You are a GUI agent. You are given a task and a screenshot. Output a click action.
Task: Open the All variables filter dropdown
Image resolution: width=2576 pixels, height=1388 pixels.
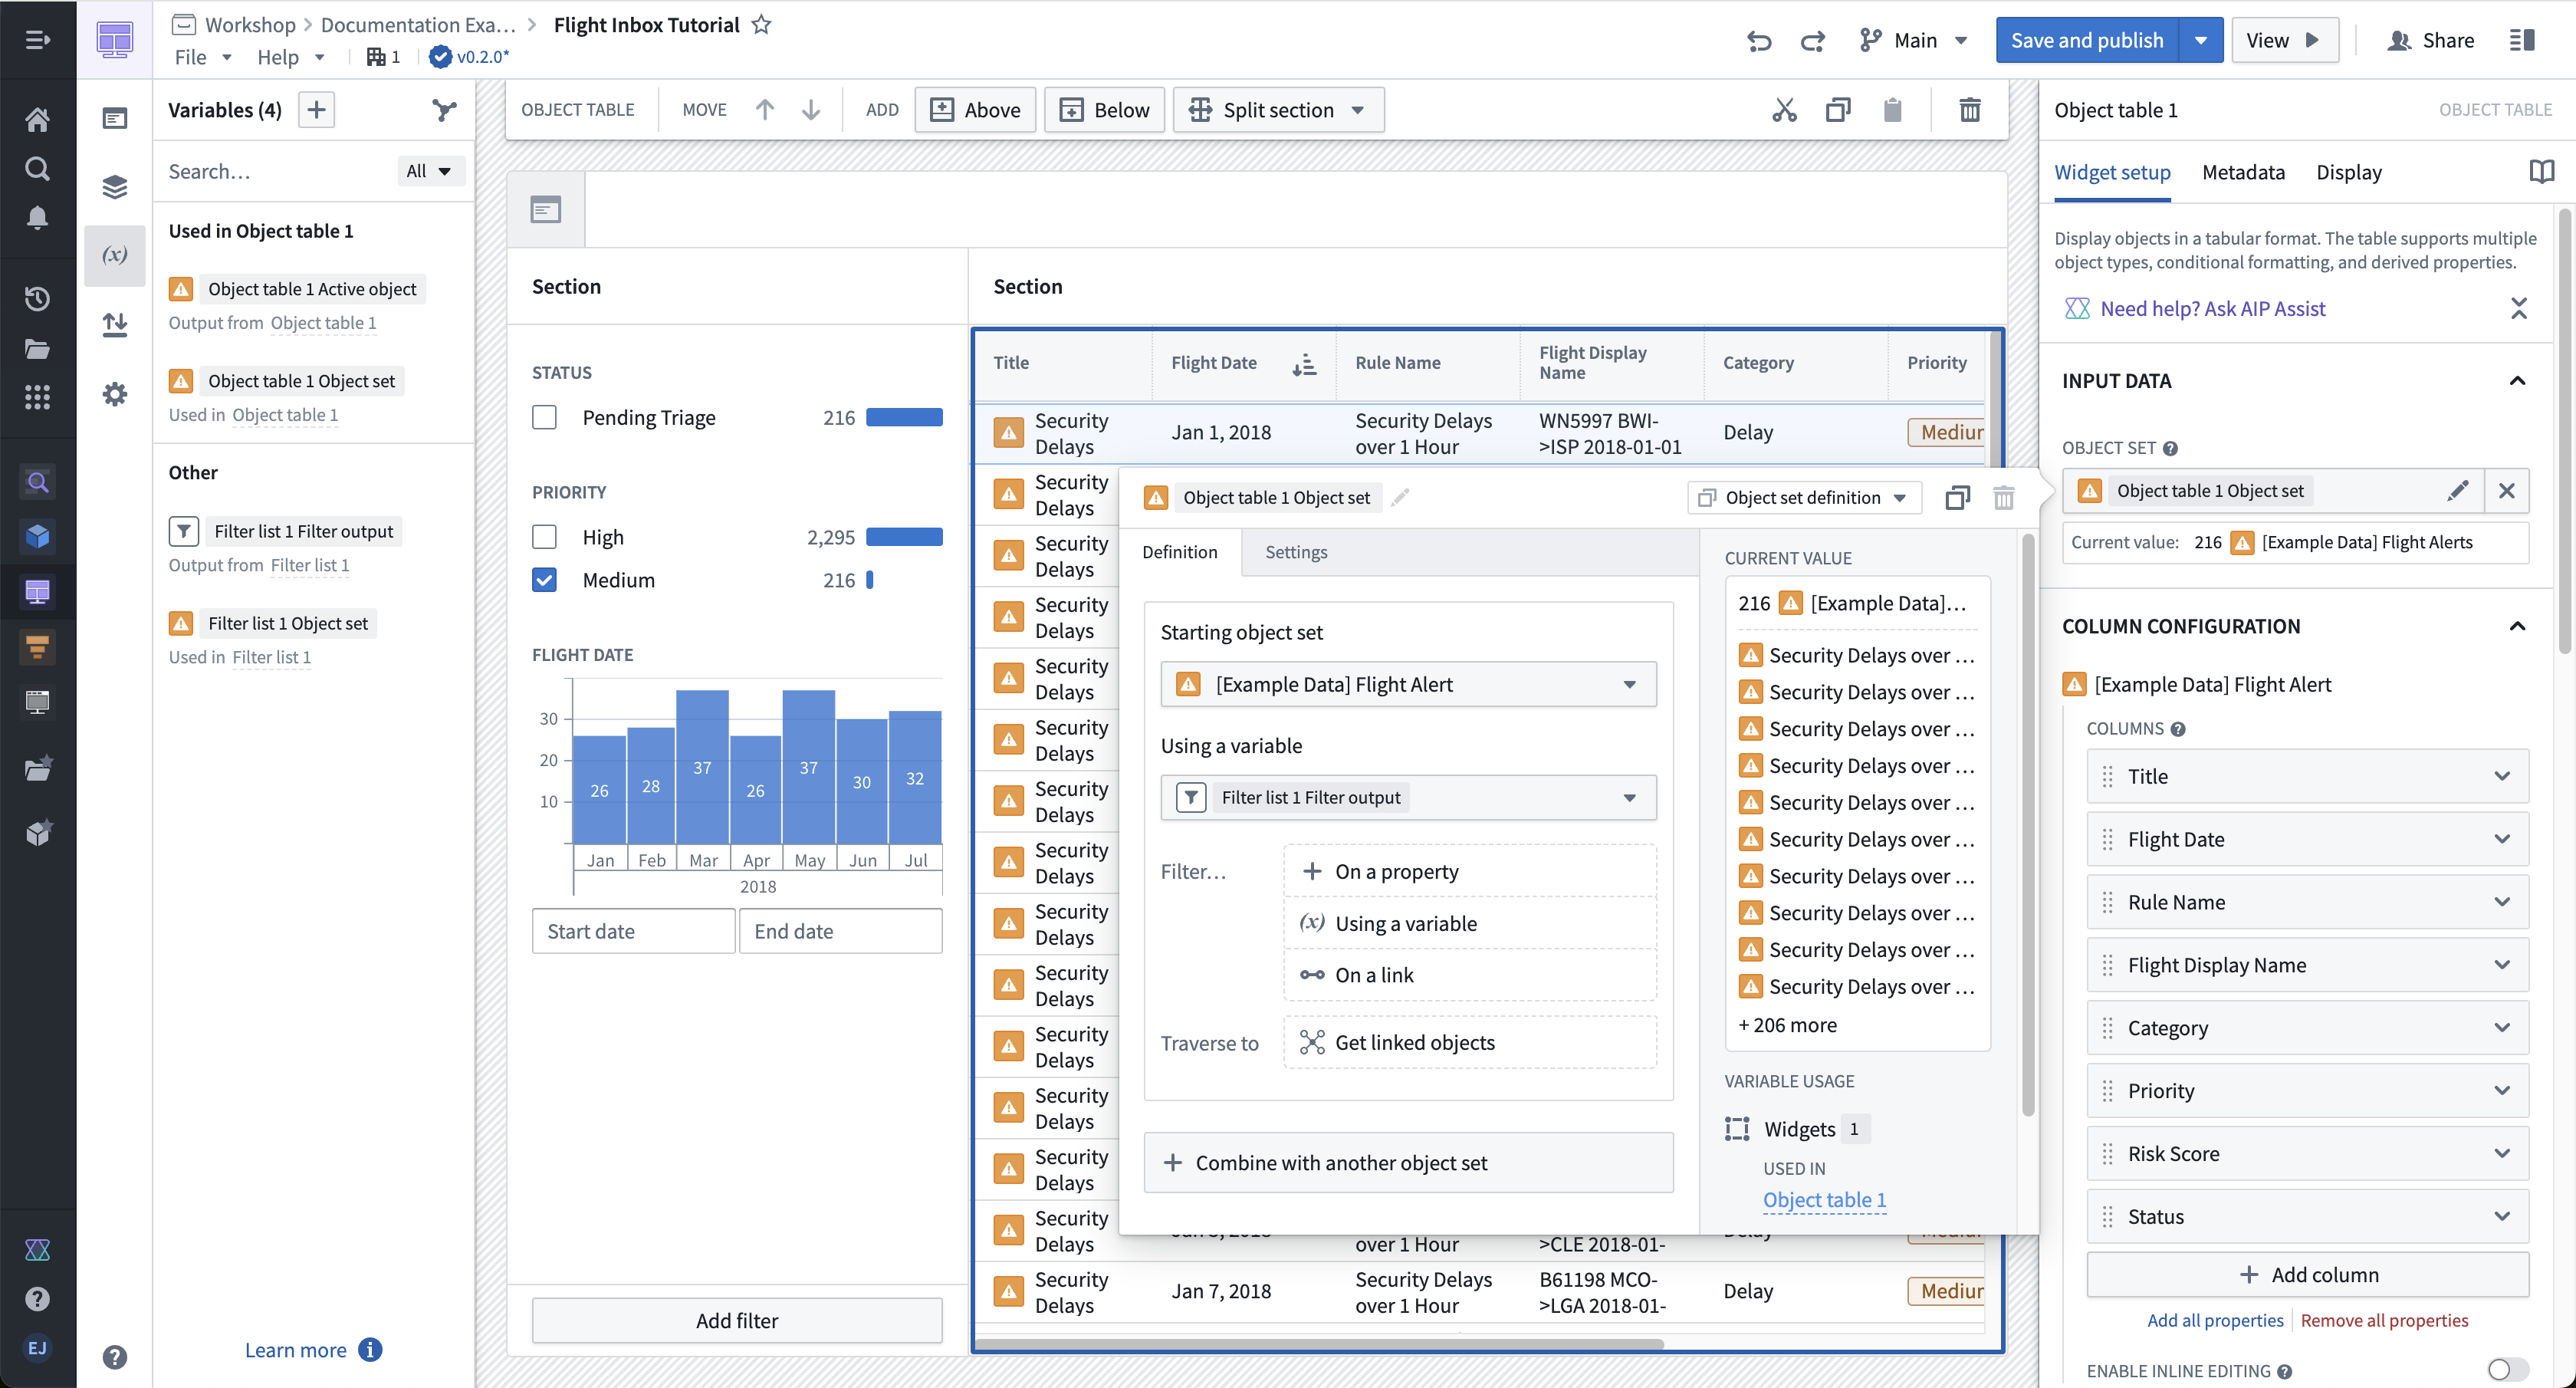coord(429,171)
